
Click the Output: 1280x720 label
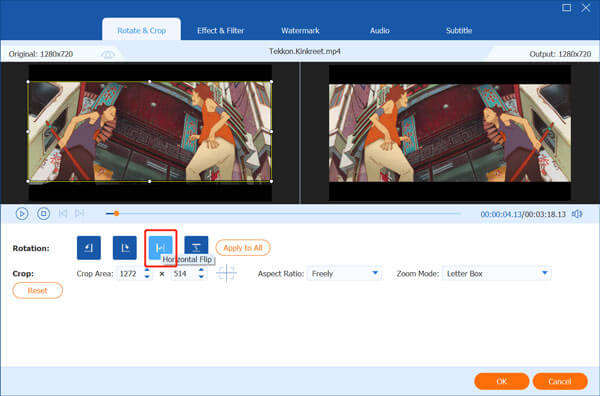tap(560, 54)
